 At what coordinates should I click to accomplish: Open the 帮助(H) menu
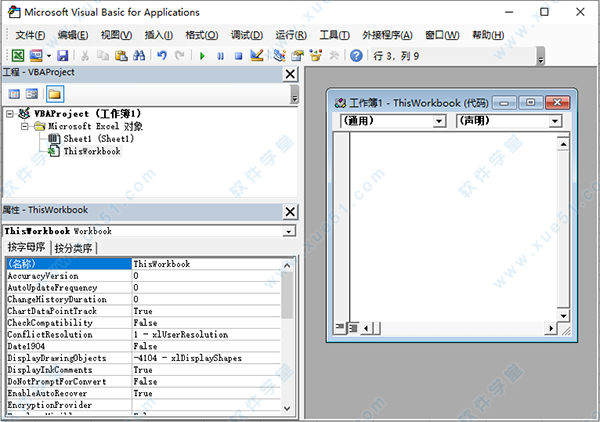488,35
